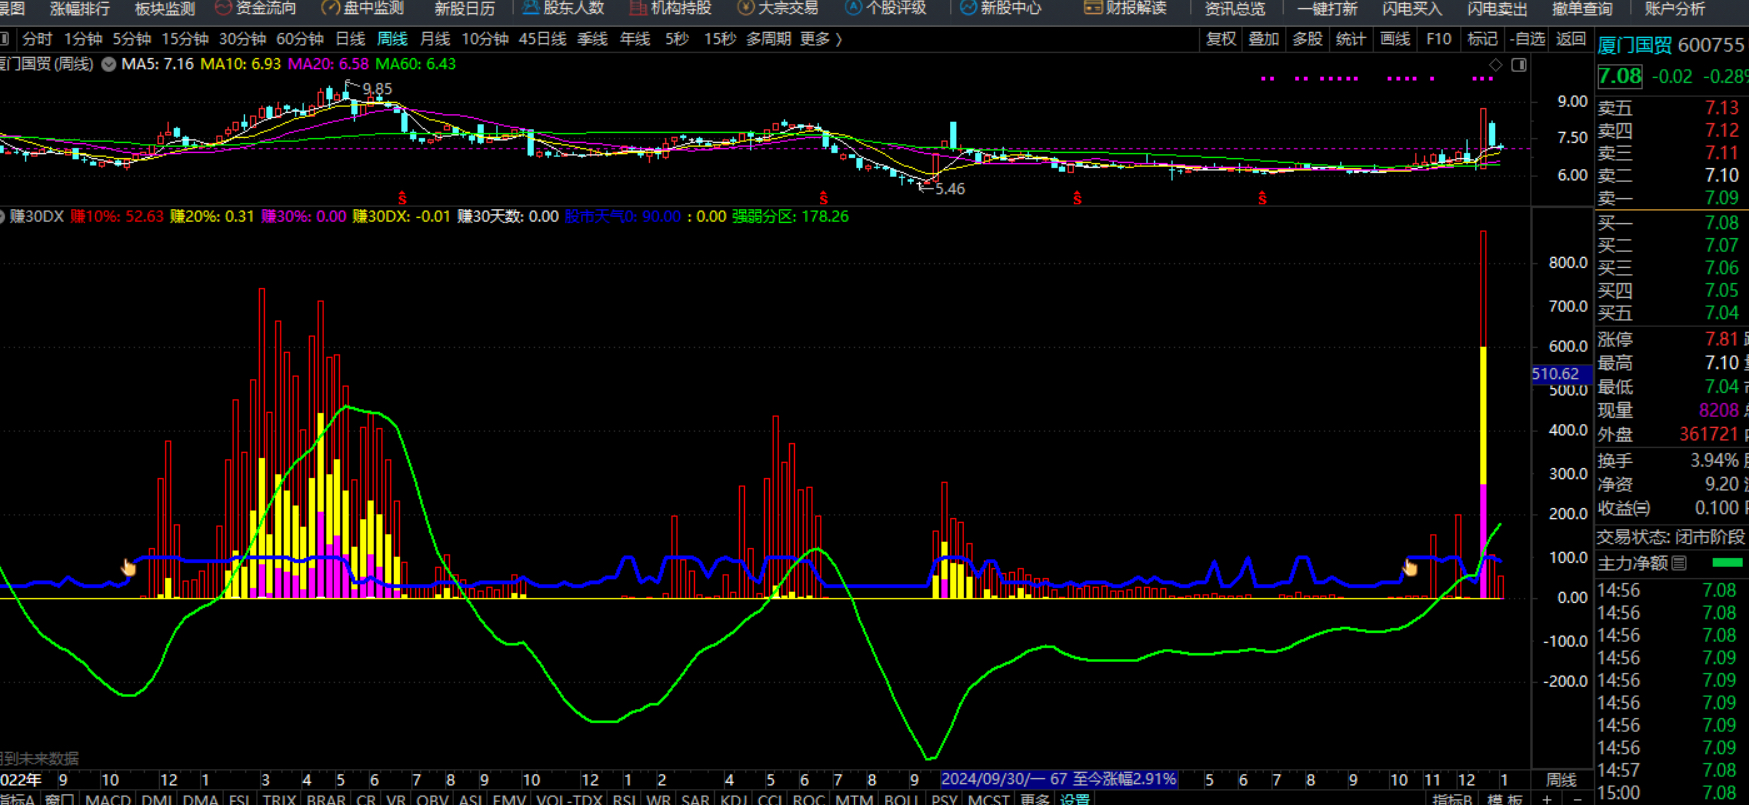
Task: Switch to 日线 daily chart tab
Action: pos(350,39)
